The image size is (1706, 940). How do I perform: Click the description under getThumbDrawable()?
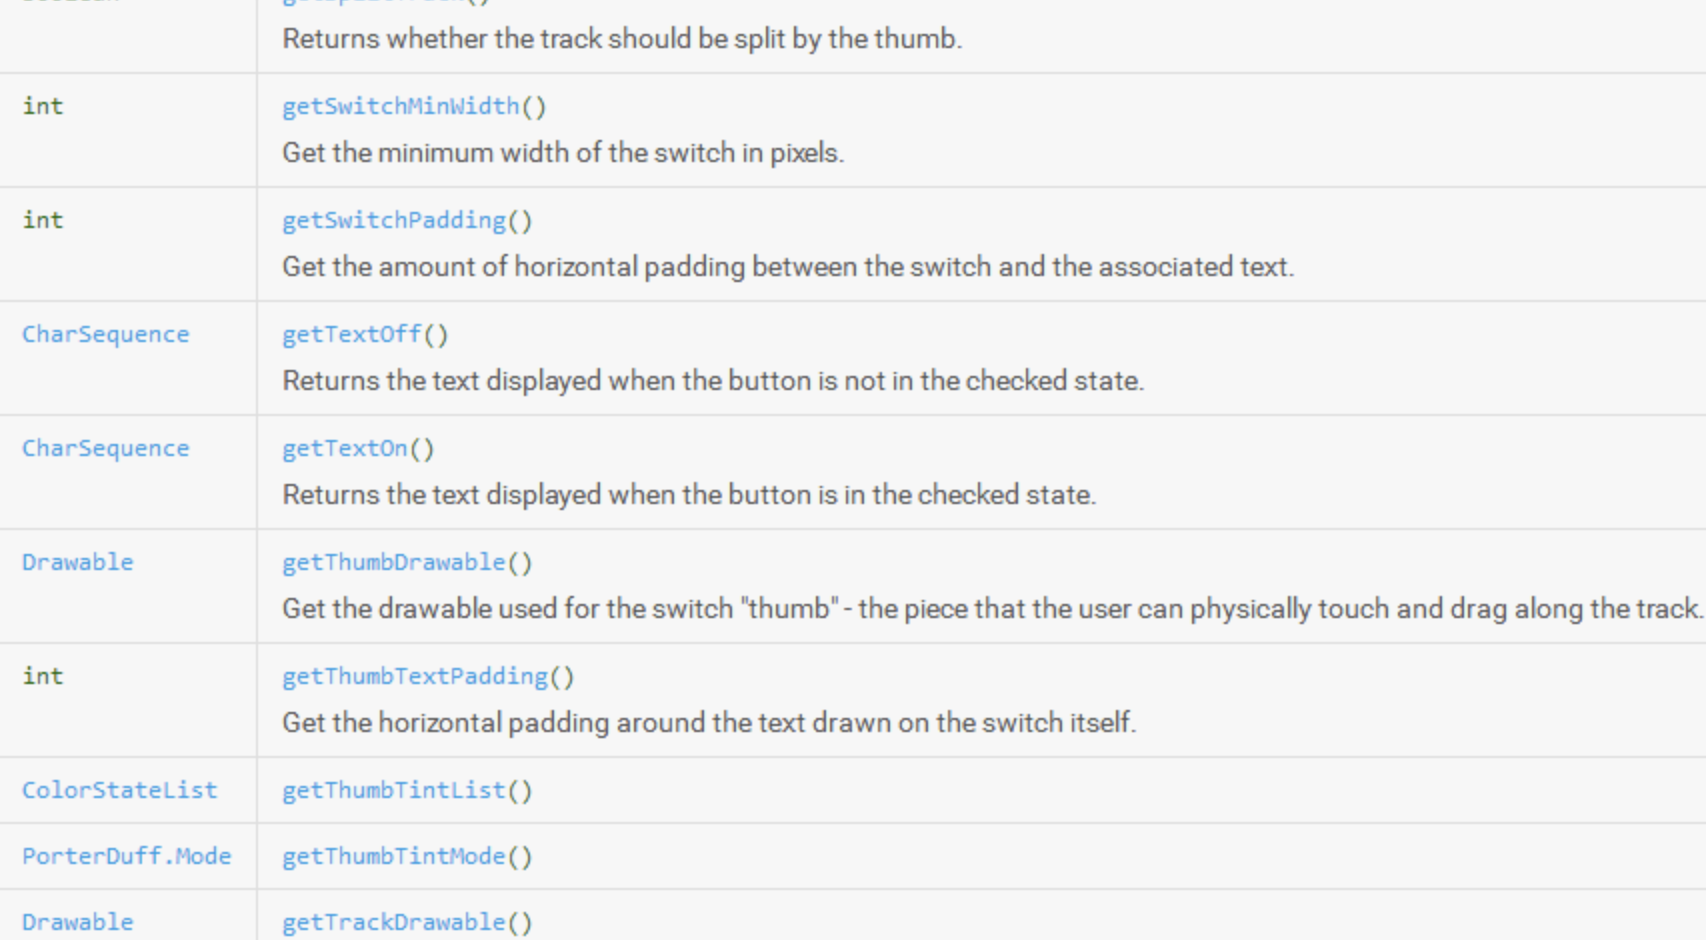(990, 609)
